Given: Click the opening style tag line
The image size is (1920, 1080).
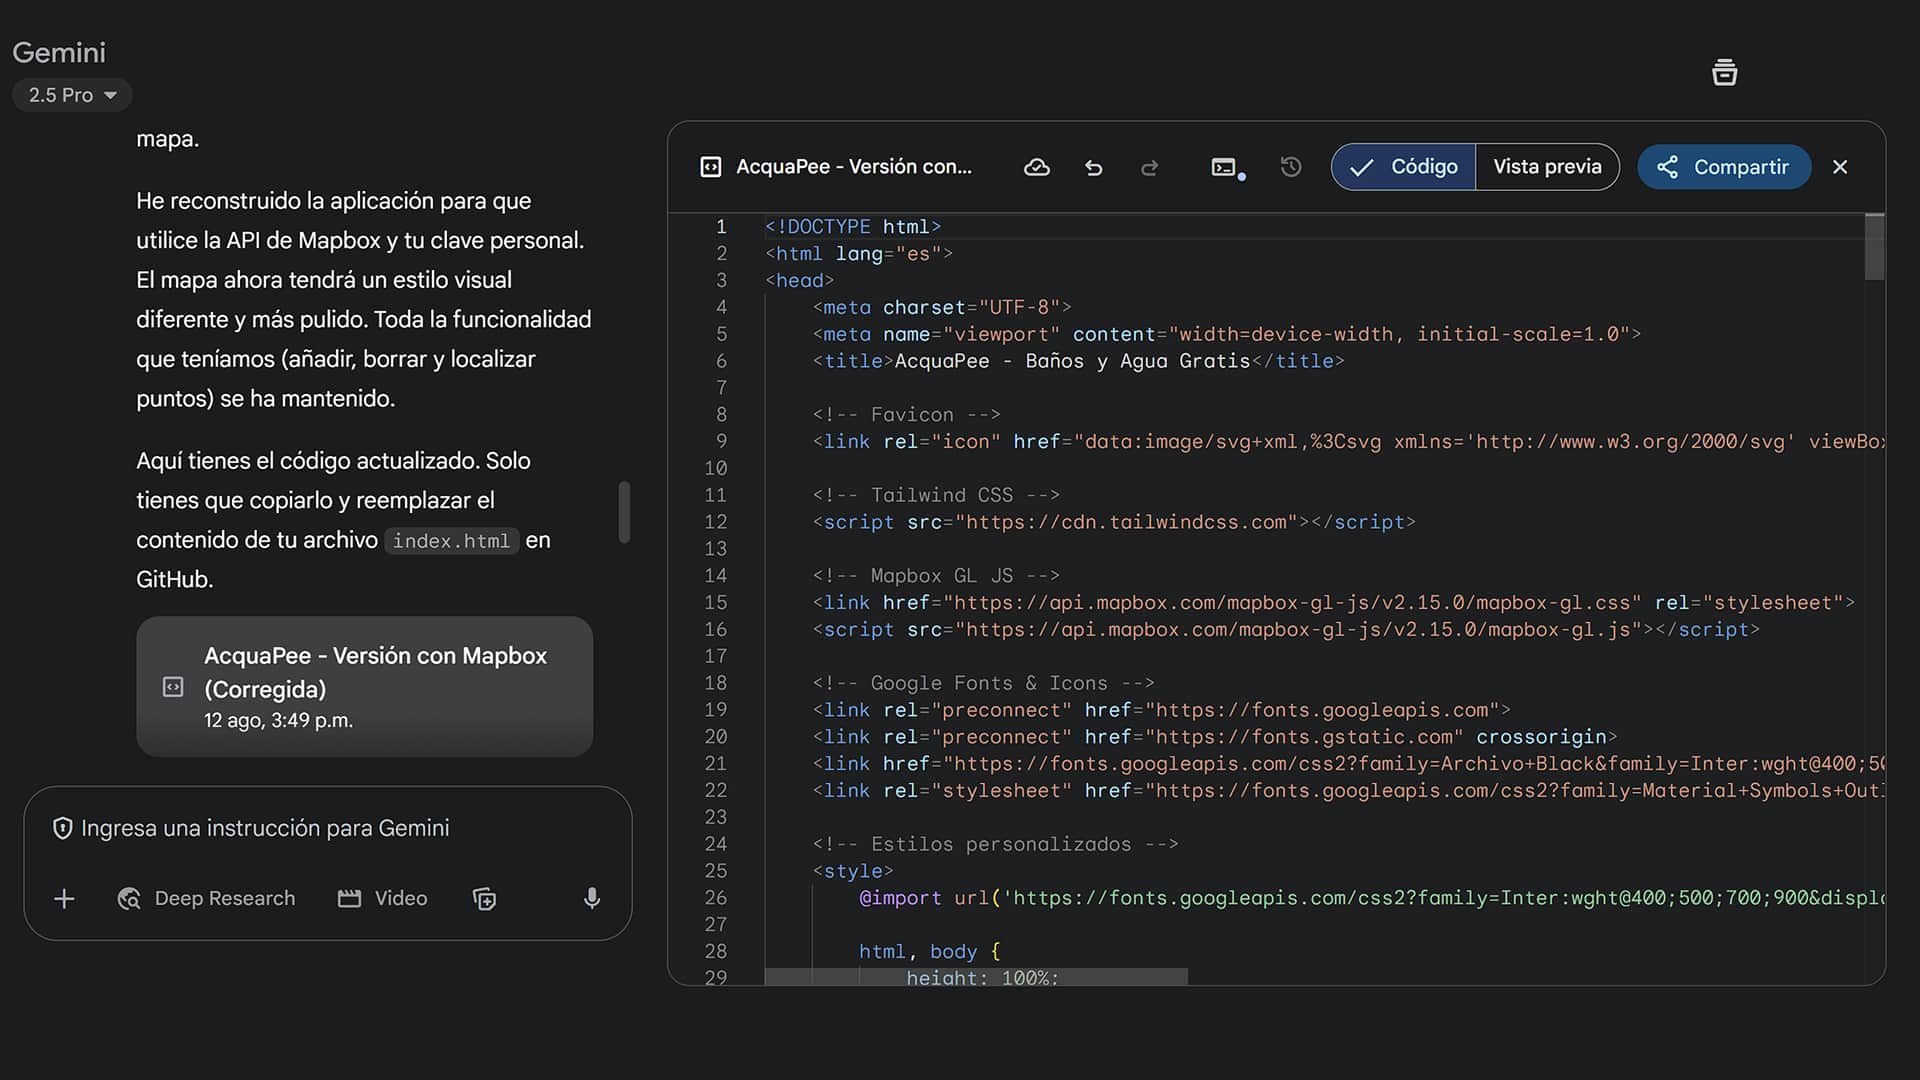Looking at the screenshot, I should pyautogui.click(x=853, y=871).
